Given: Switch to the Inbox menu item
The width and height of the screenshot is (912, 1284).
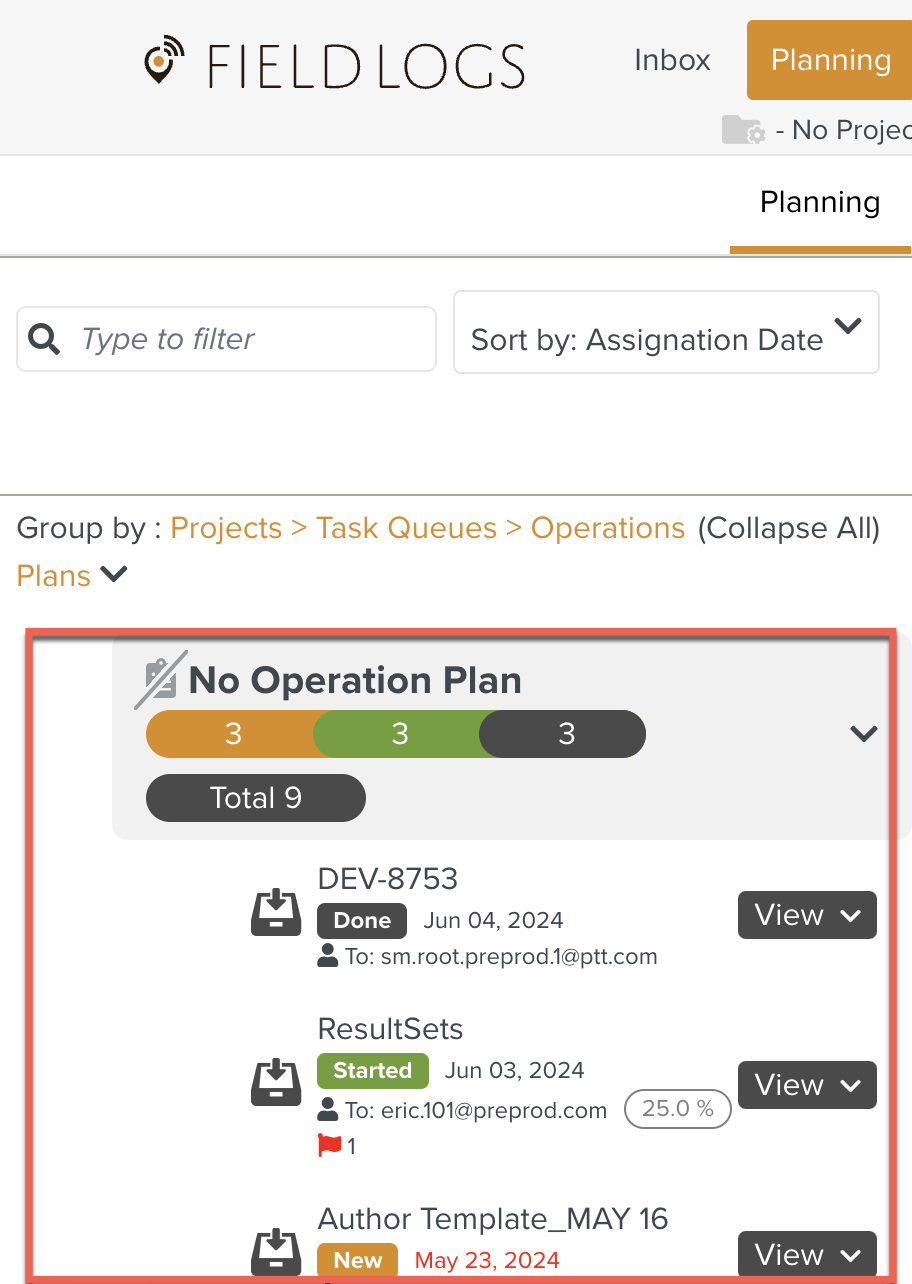Looking at the screenshot, I should pos(672,60).
